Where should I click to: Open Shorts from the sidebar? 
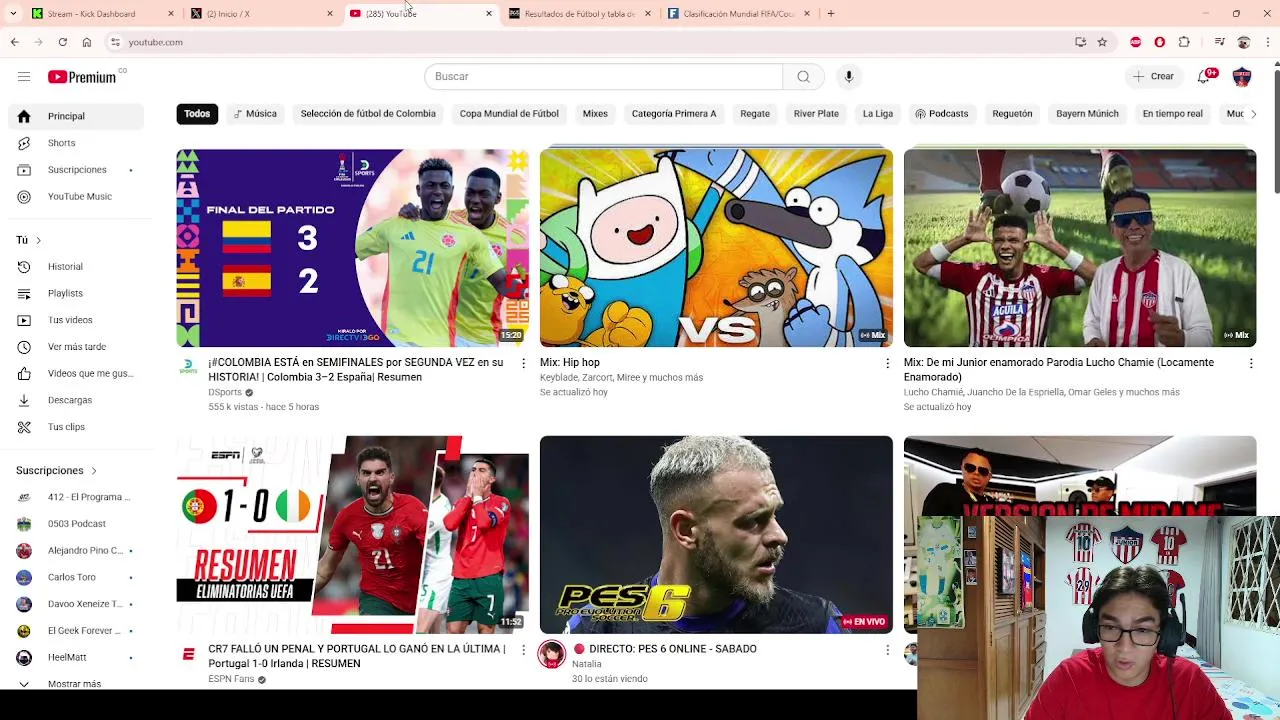(76, 143)
